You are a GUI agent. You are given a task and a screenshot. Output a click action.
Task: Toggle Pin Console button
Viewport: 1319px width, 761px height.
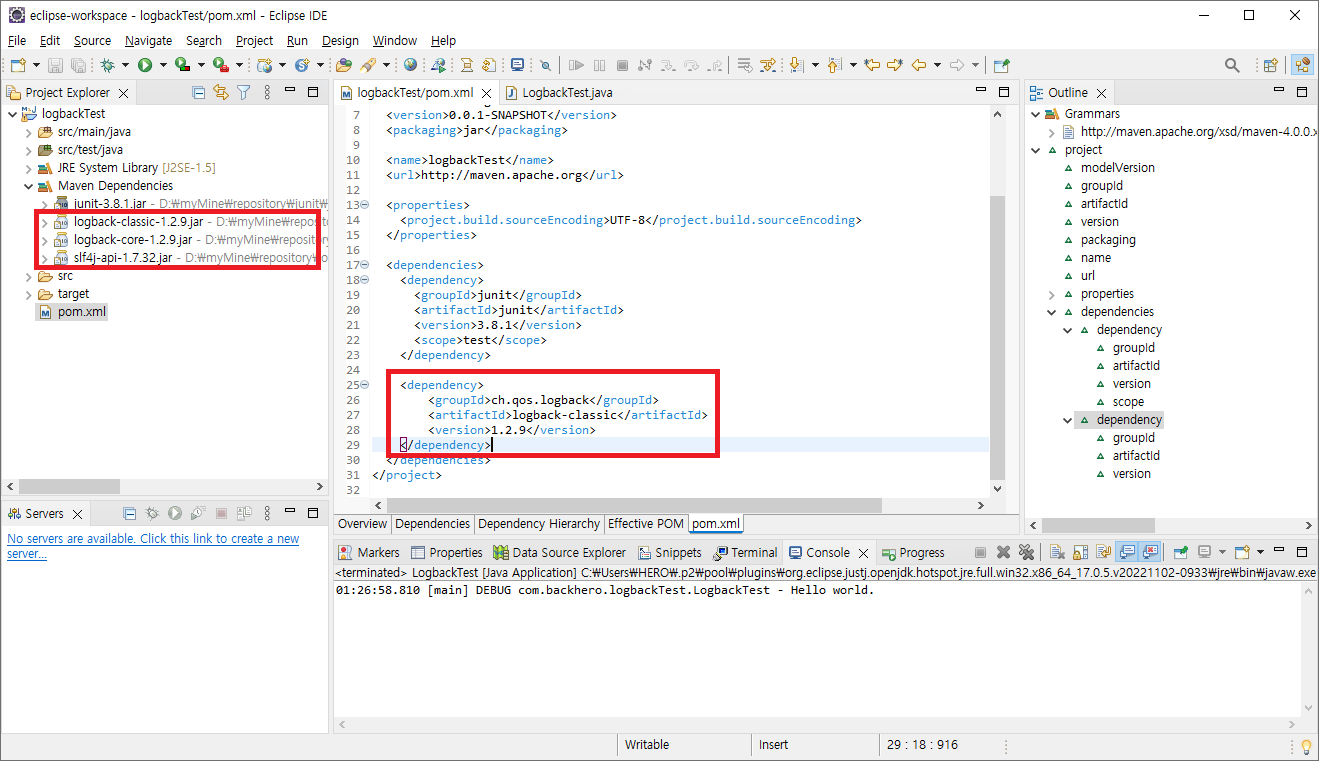point(1180,552)
